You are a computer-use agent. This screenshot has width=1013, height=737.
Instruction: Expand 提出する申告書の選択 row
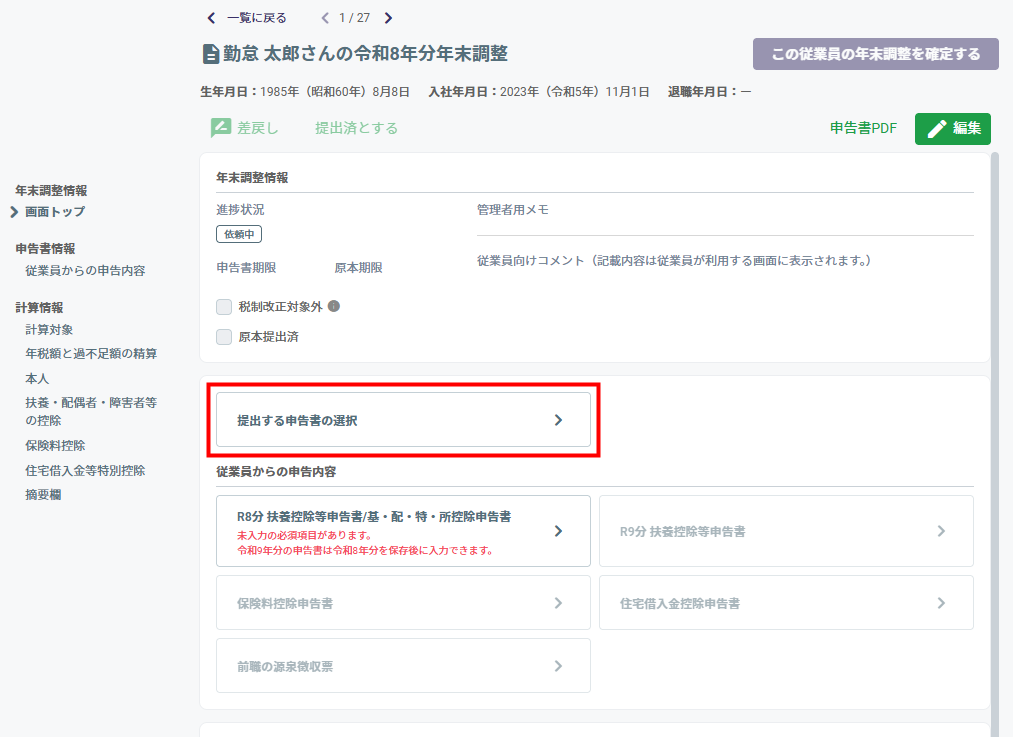coord(403,420)
